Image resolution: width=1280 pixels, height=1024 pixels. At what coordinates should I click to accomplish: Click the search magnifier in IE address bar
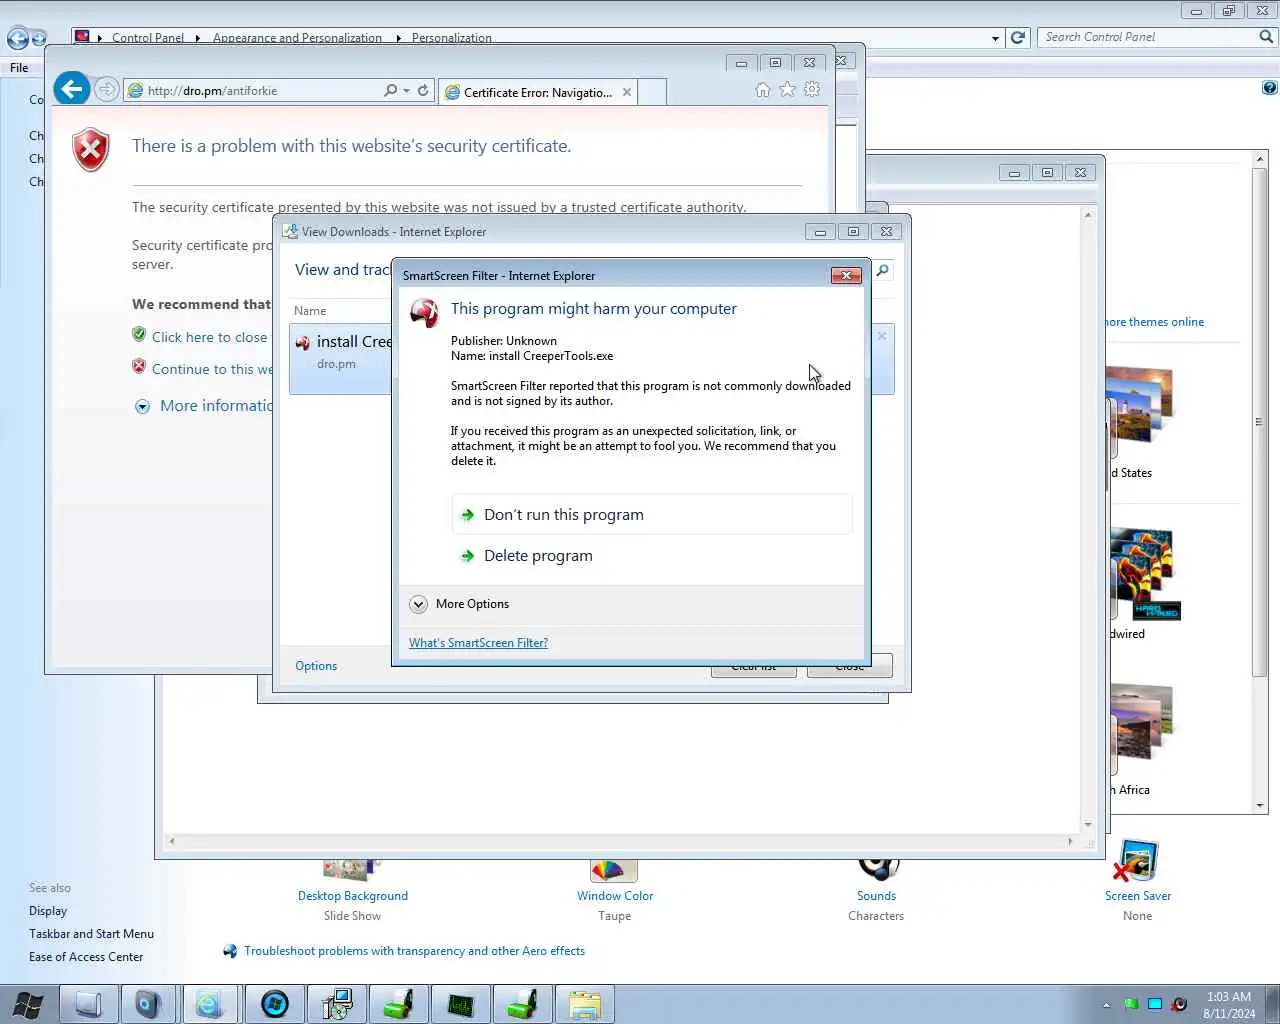pos(391,90)
